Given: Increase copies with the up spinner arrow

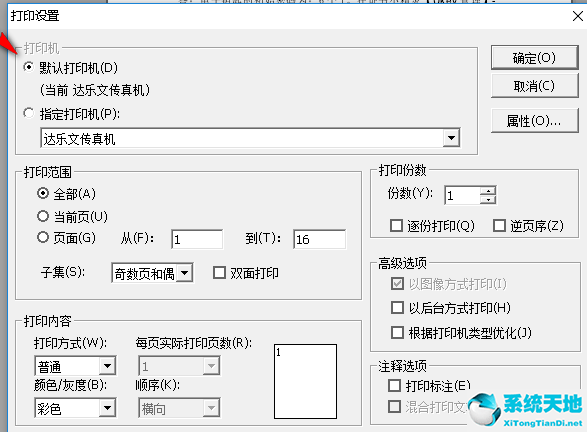Looking at the screenshot, I should [x=488, y=191].
